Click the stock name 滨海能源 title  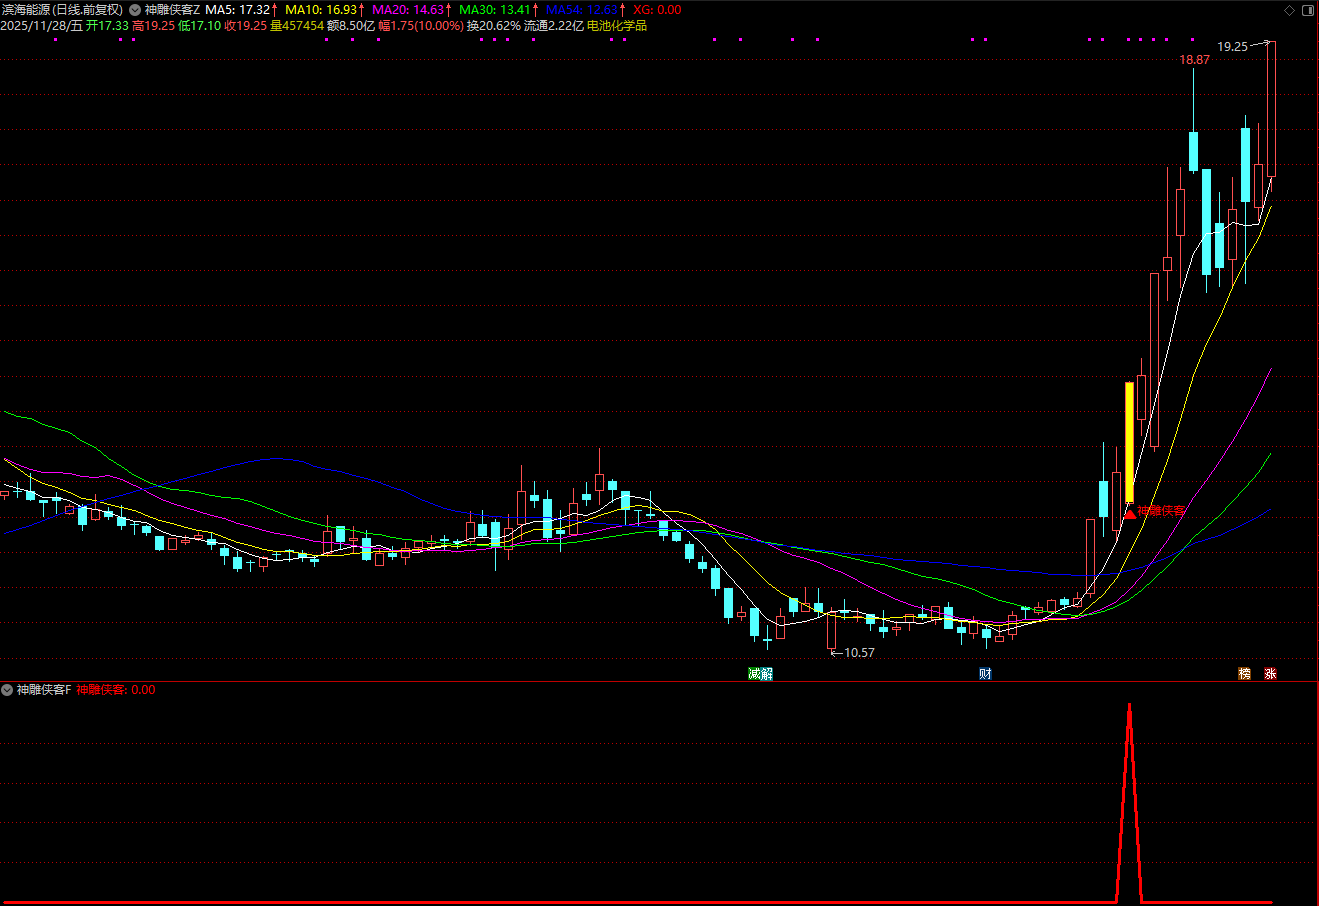(33, 9)
